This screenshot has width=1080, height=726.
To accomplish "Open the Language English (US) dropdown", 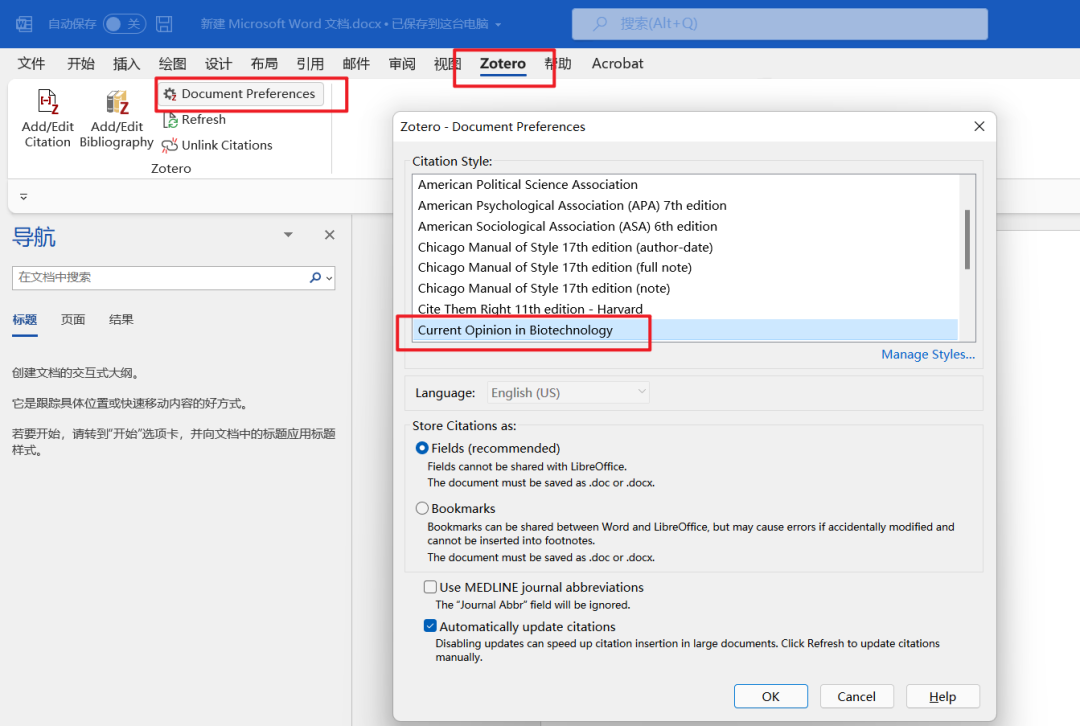I will (568, 393).
